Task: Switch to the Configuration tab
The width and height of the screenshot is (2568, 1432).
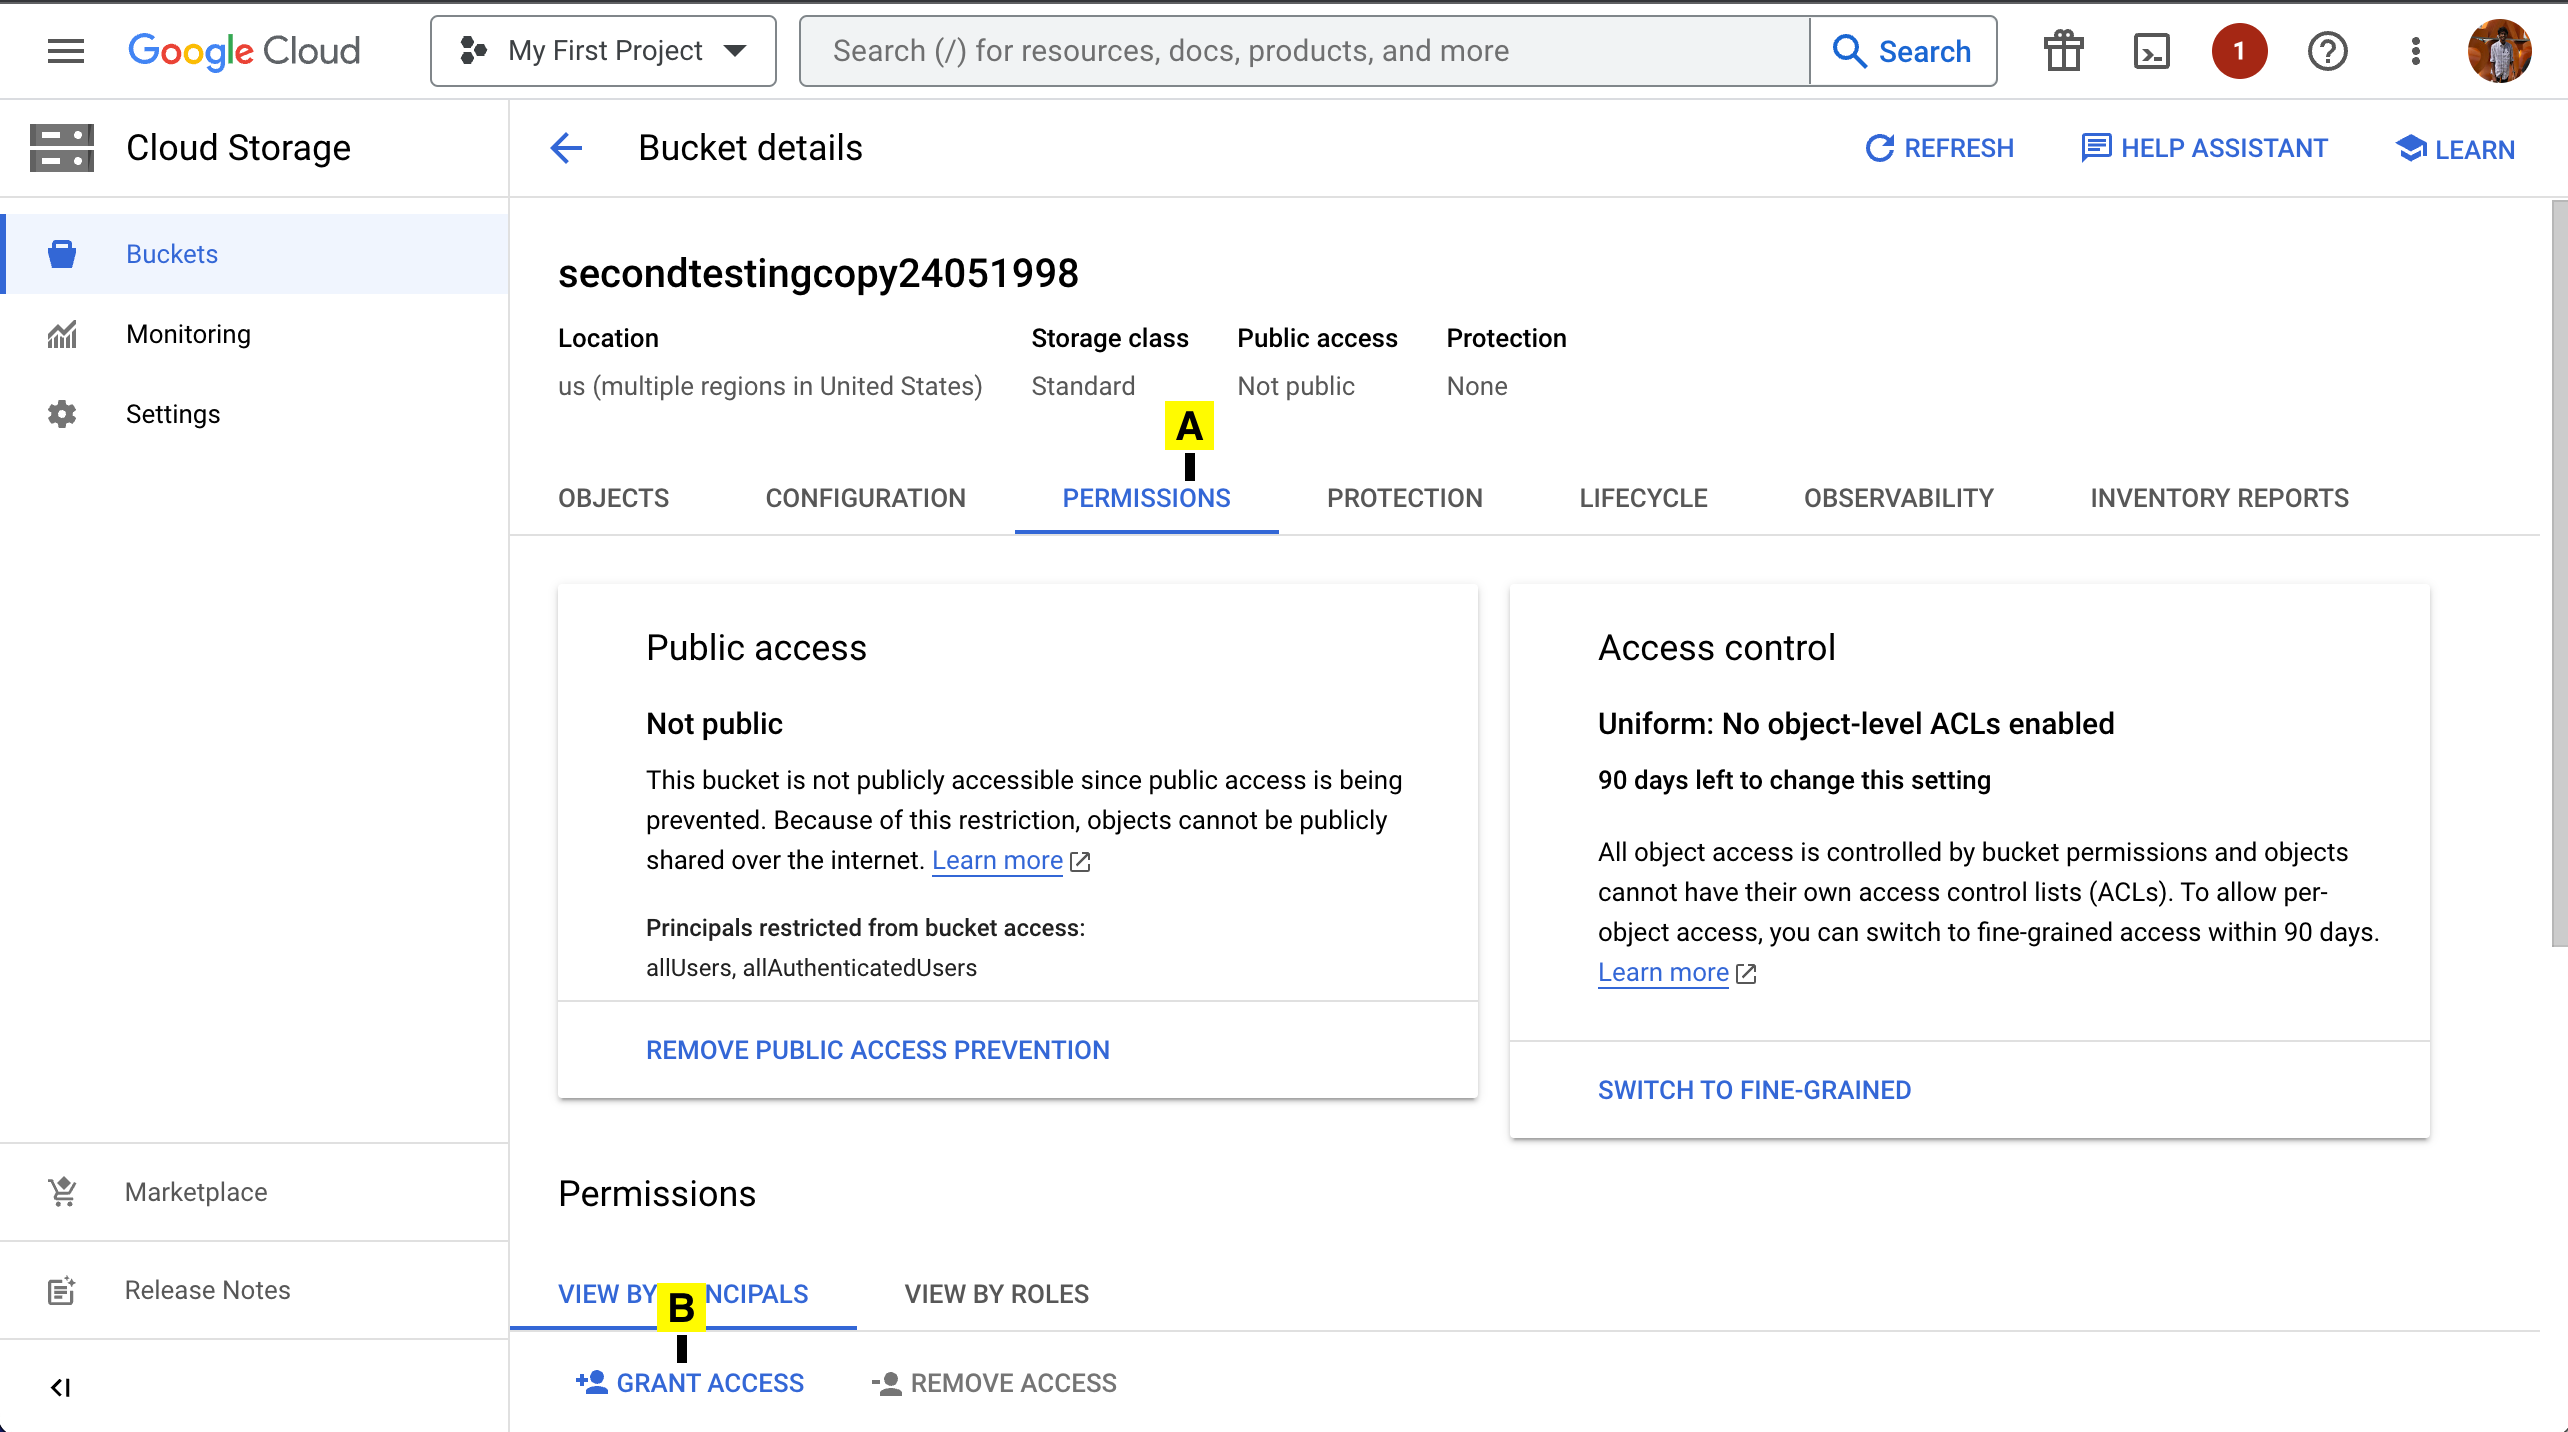Action: pyautogui.click(x=865, y=498)
